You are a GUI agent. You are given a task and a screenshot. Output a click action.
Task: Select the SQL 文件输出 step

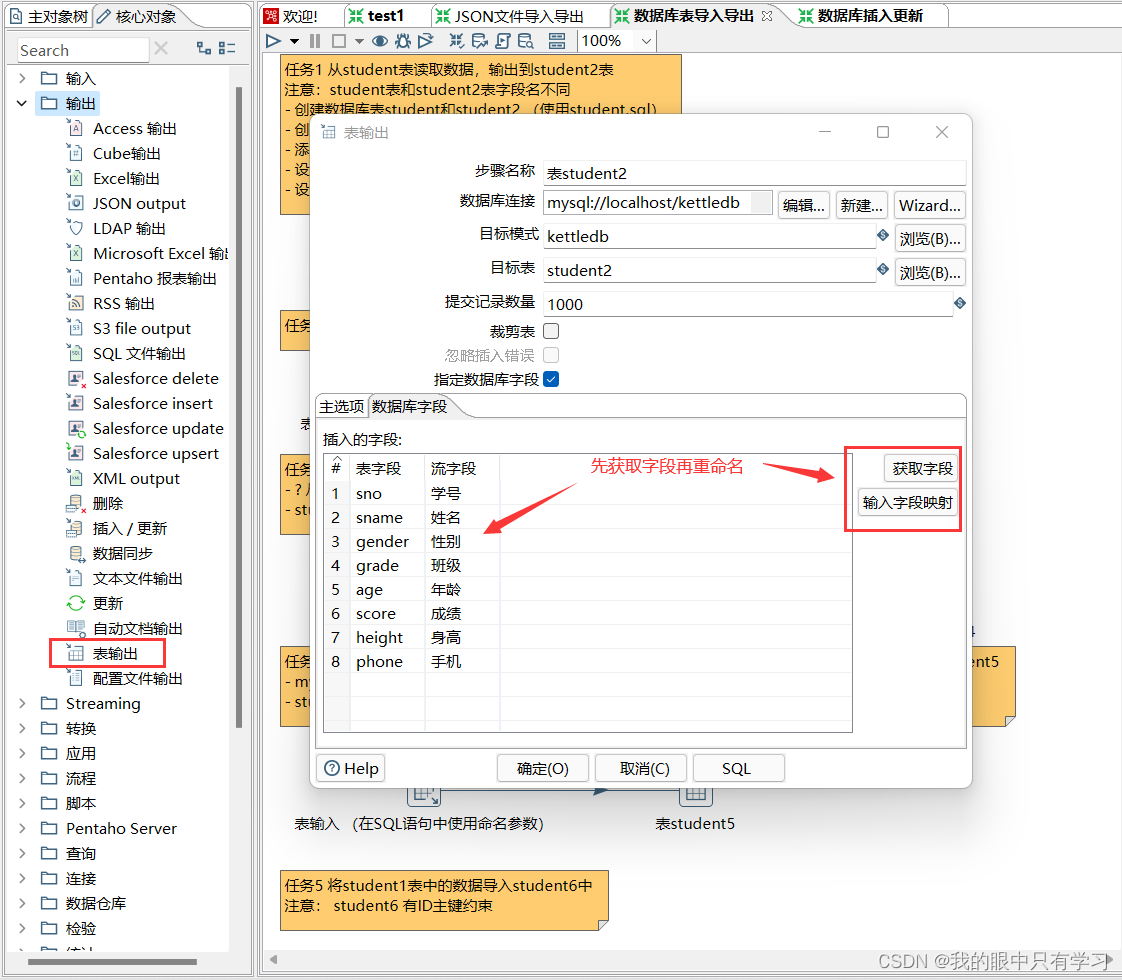(139, 353)
